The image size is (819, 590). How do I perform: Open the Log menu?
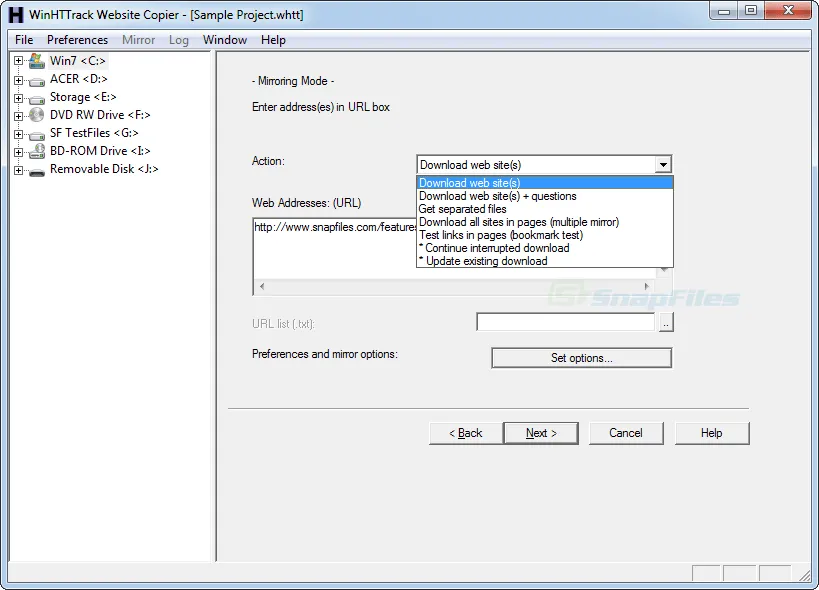point(179,40)
